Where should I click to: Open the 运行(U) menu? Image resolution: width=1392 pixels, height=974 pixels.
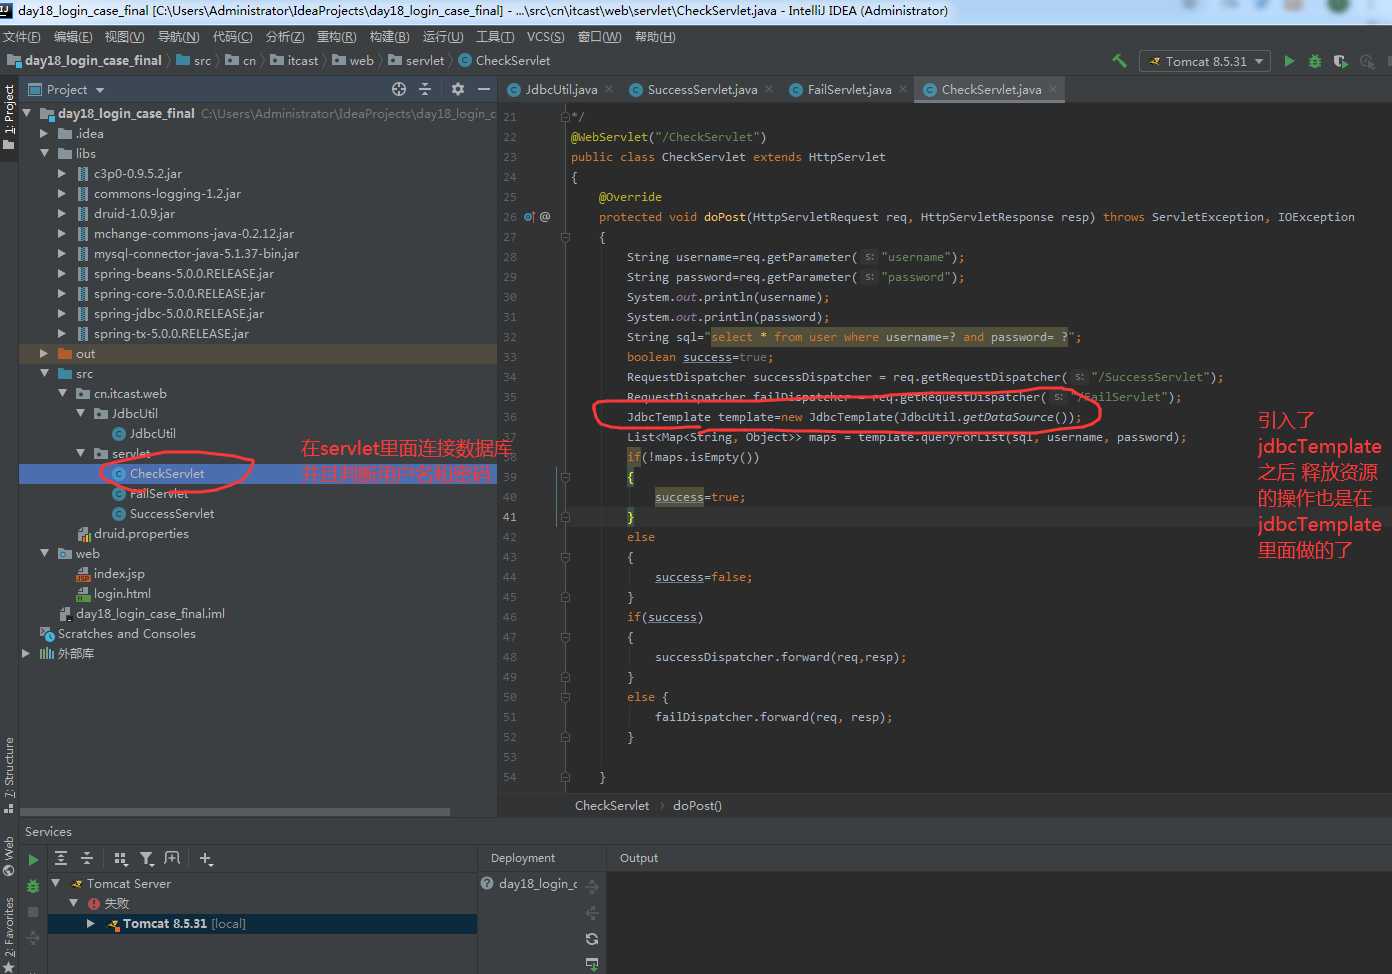[443, 37]
